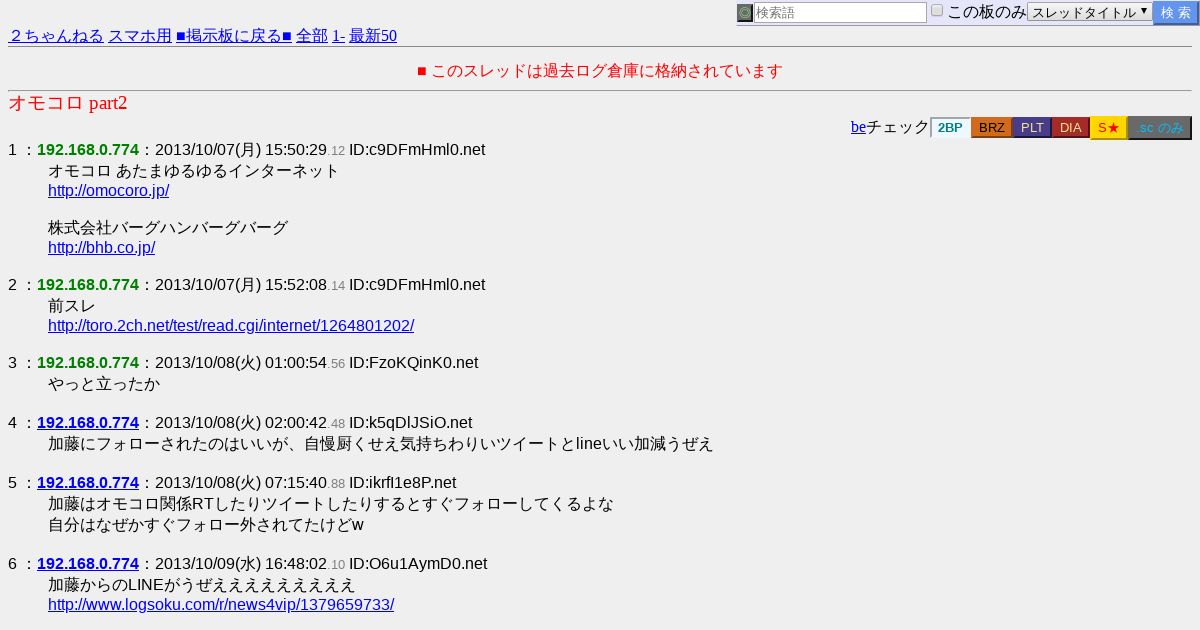This screenshot has height=630, width=1200.
Task: Click ID:c9DFmHml0.net in post 1
Action: 417,149
